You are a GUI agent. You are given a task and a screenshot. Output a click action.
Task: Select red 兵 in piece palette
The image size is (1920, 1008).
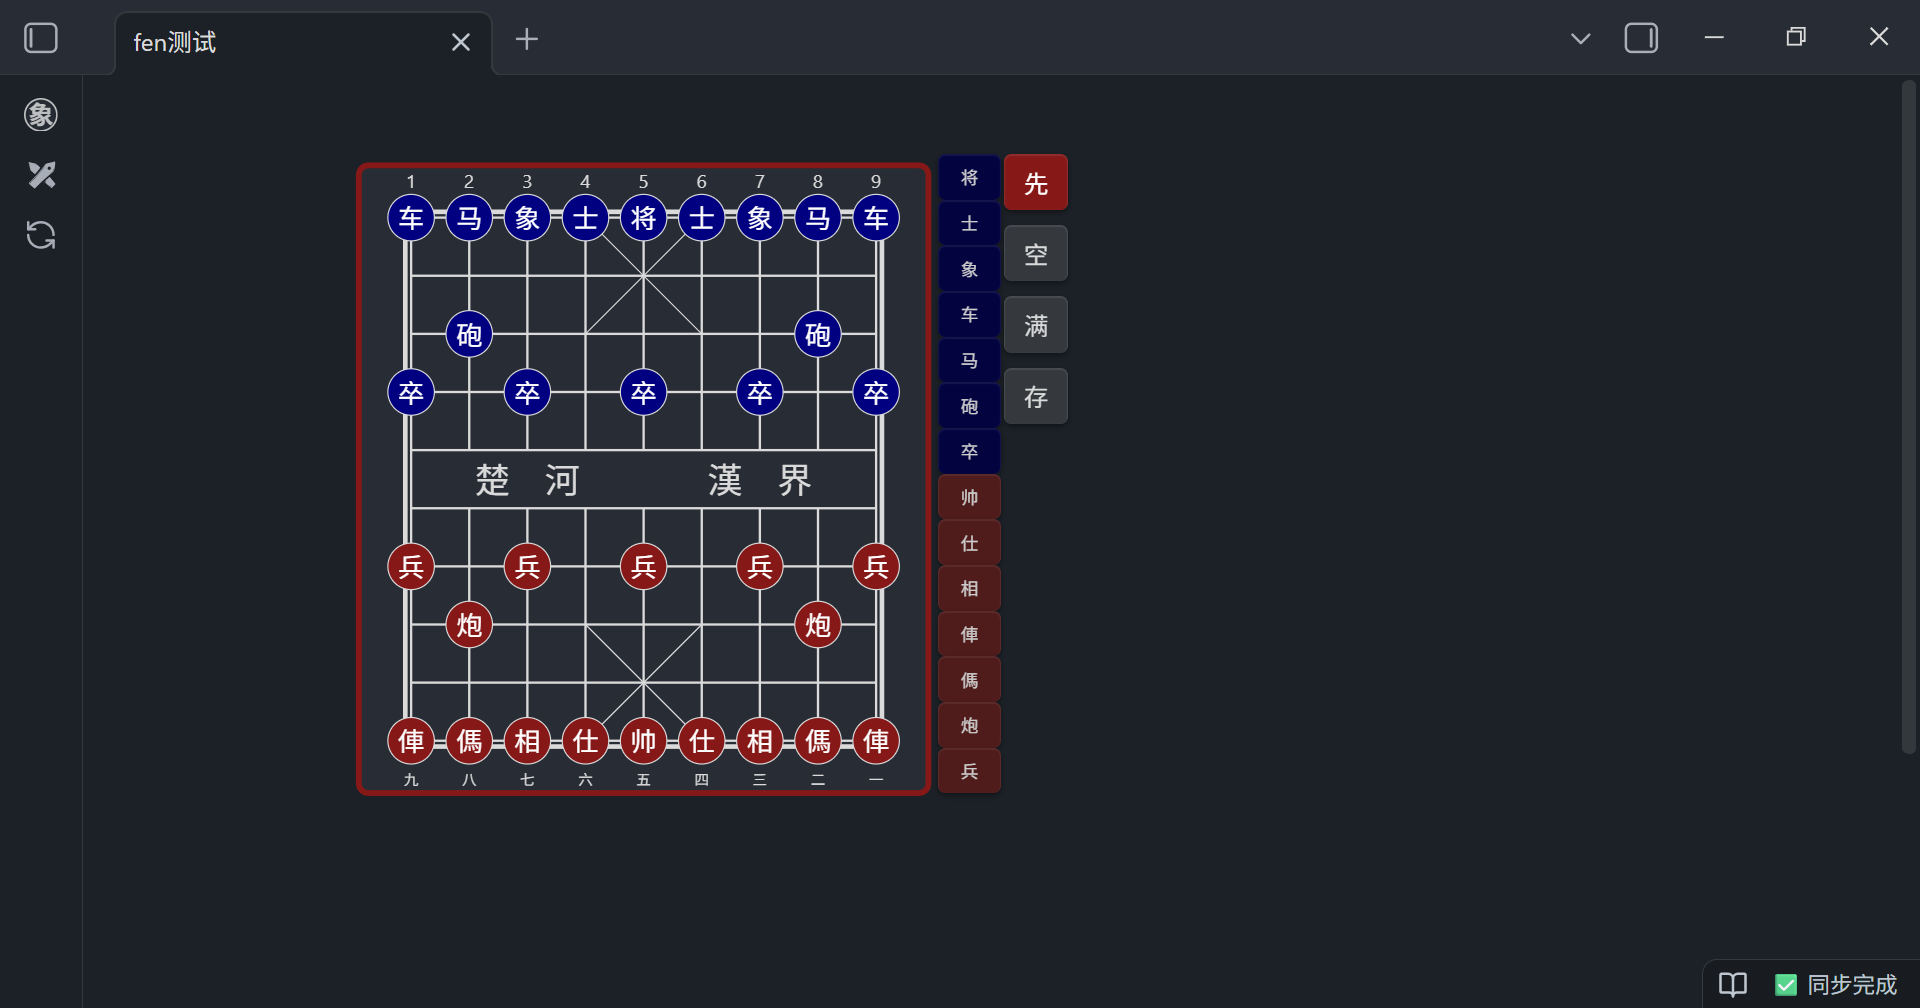point(969,771)
